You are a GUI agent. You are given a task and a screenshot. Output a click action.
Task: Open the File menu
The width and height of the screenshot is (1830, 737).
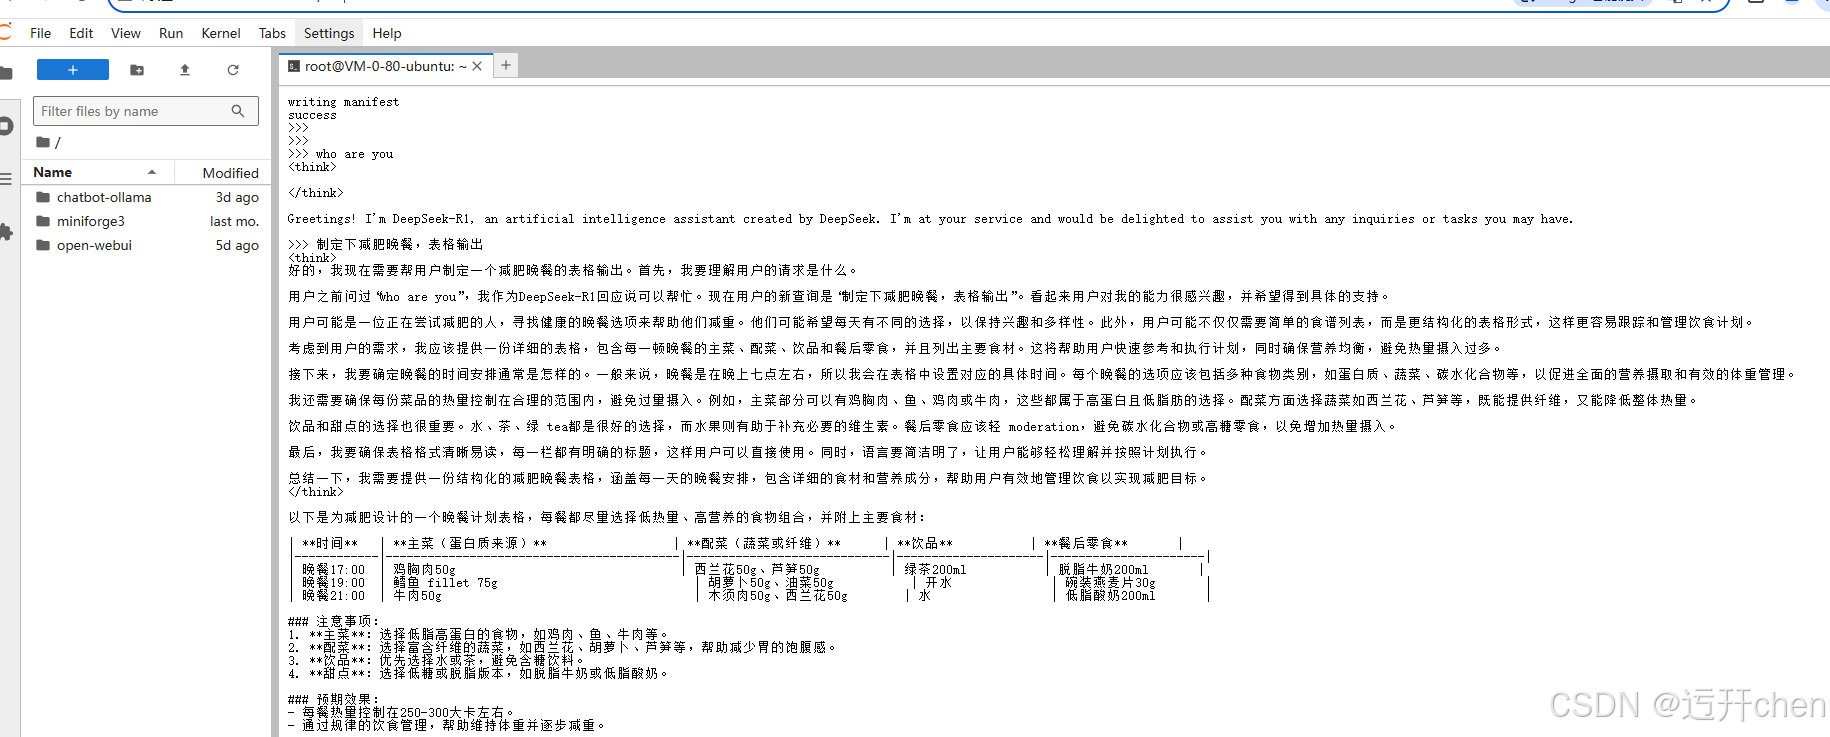tap(40, 33)
